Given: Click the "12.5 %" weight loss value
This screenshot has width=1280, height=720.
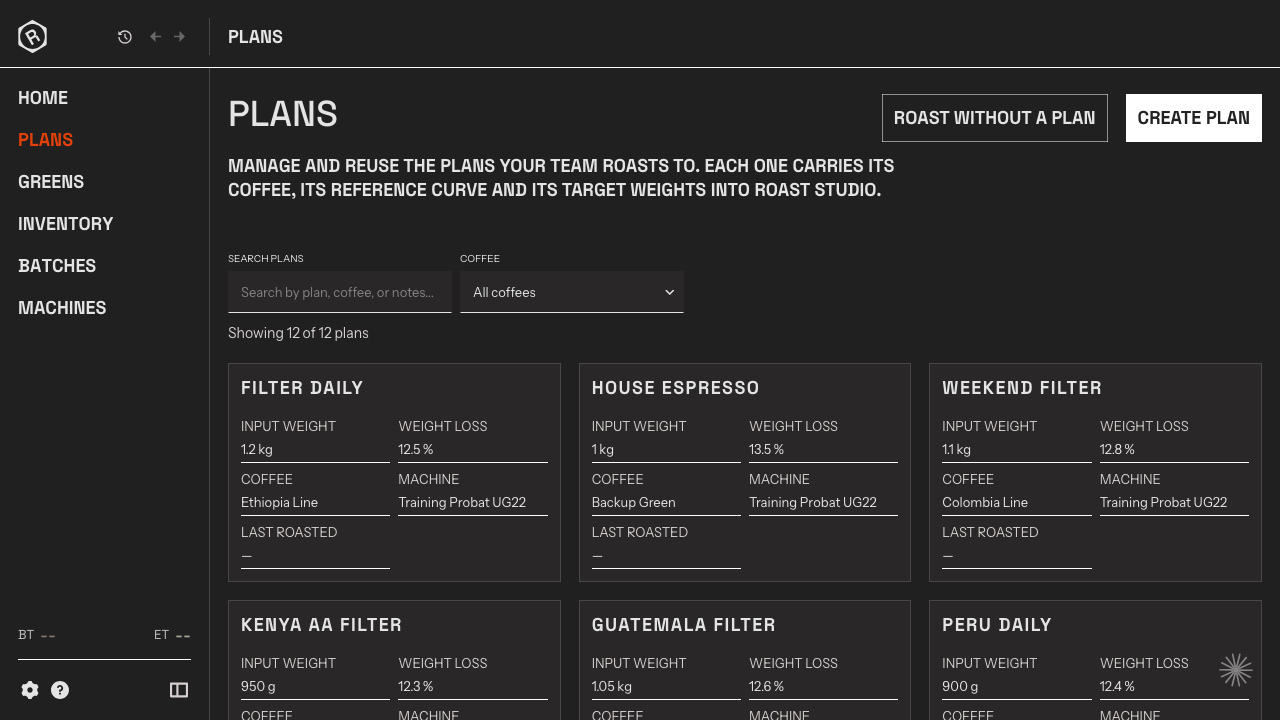Looking at the screenshot, I should (x=416, y=450).
